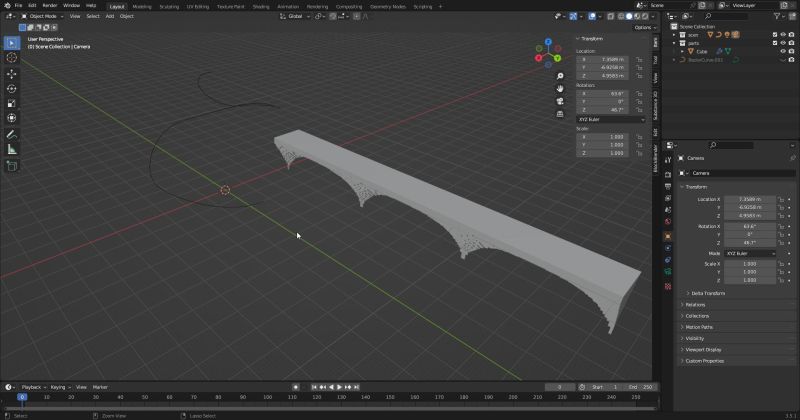Image resolution: width=800 pixels, height=420 pixels.
Task: Open the Object Data camera properties tab
Action: (668, 272)
